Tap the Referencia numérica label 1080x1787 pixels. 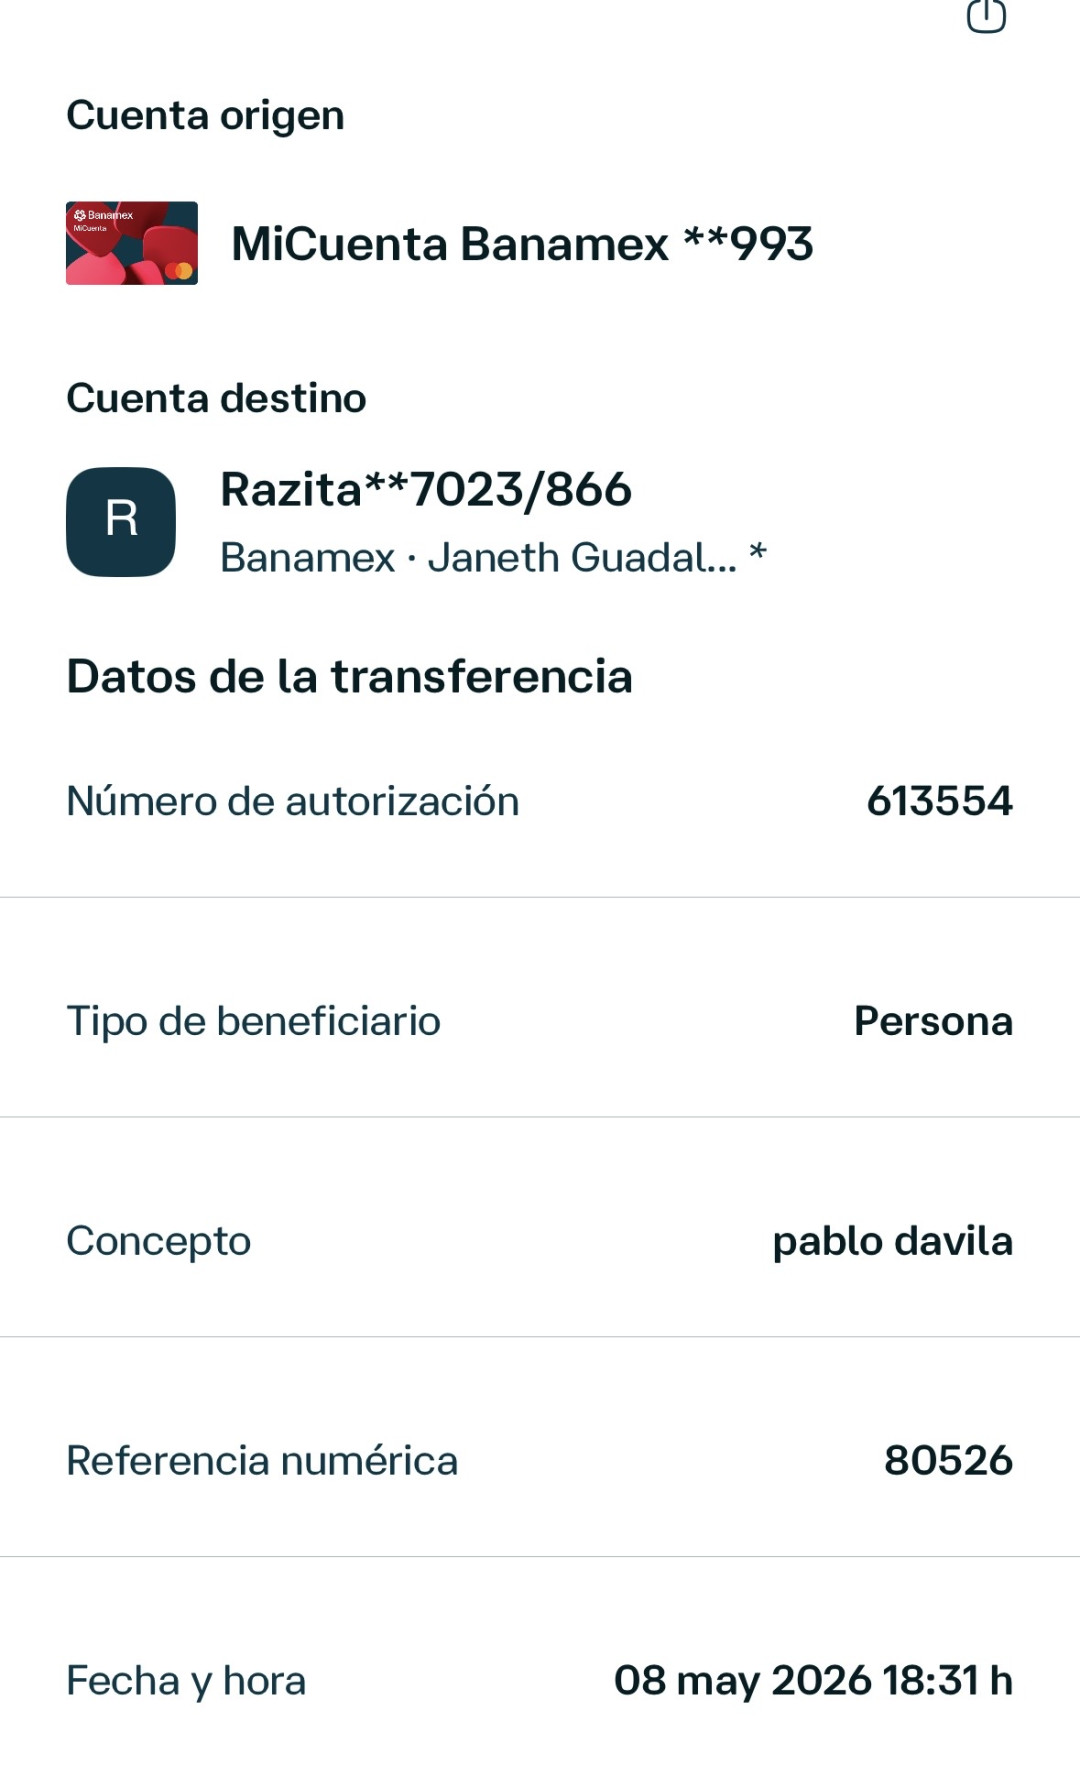[x=262, y=1461]
